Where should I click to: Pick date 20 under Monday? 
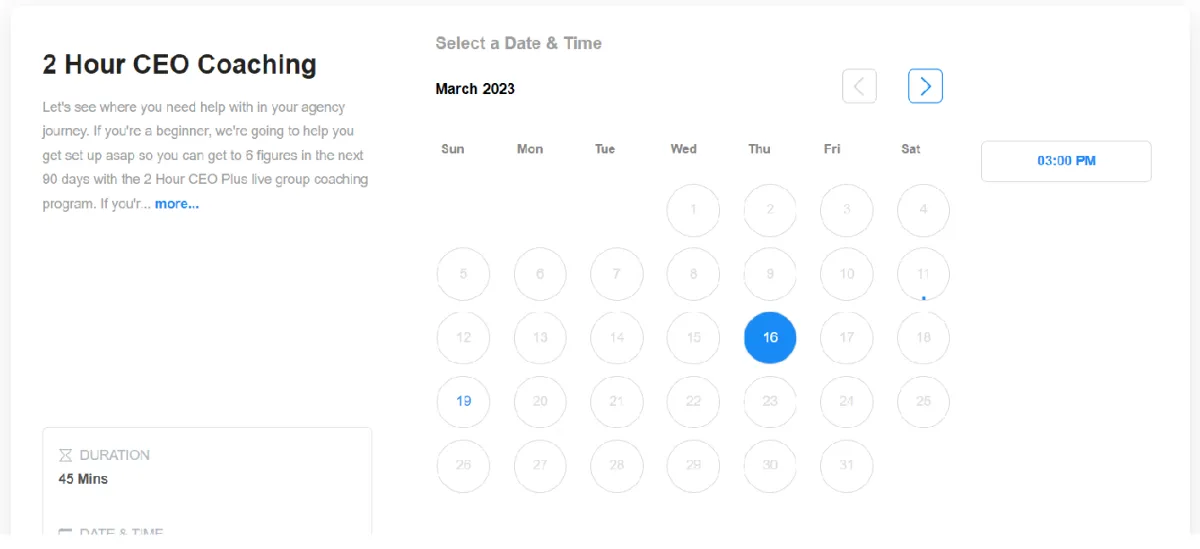540,402
